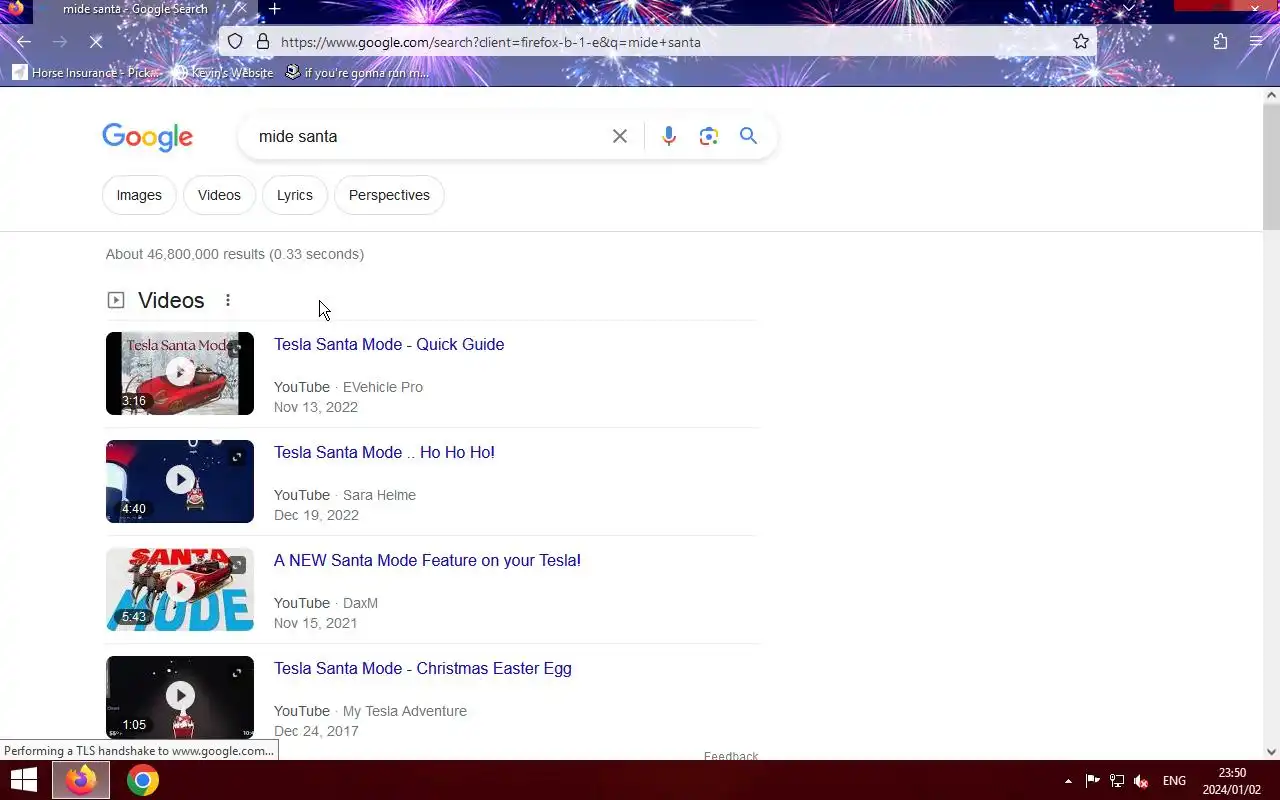Click the Firefox taskbar icon

81,780
